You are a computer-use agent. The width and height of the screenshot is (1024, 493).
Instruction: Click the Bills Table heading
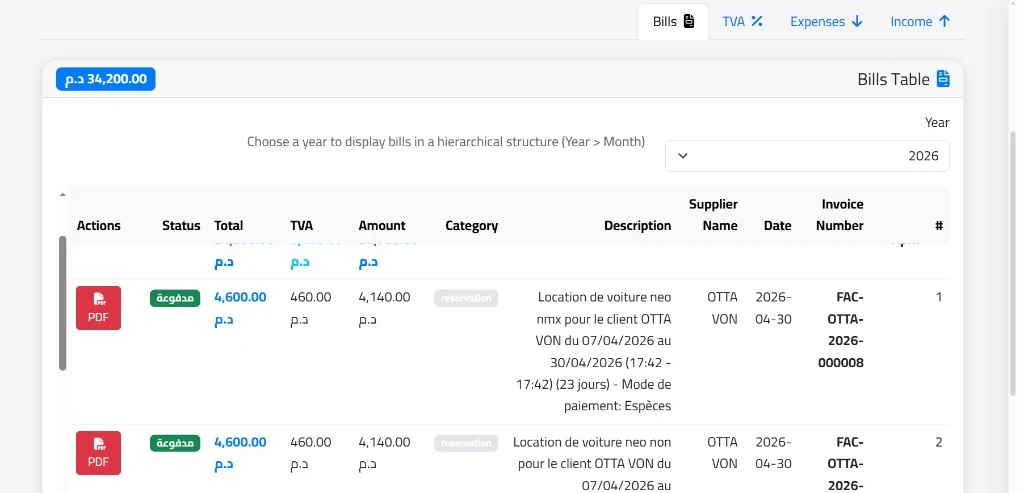coord(893,79)
